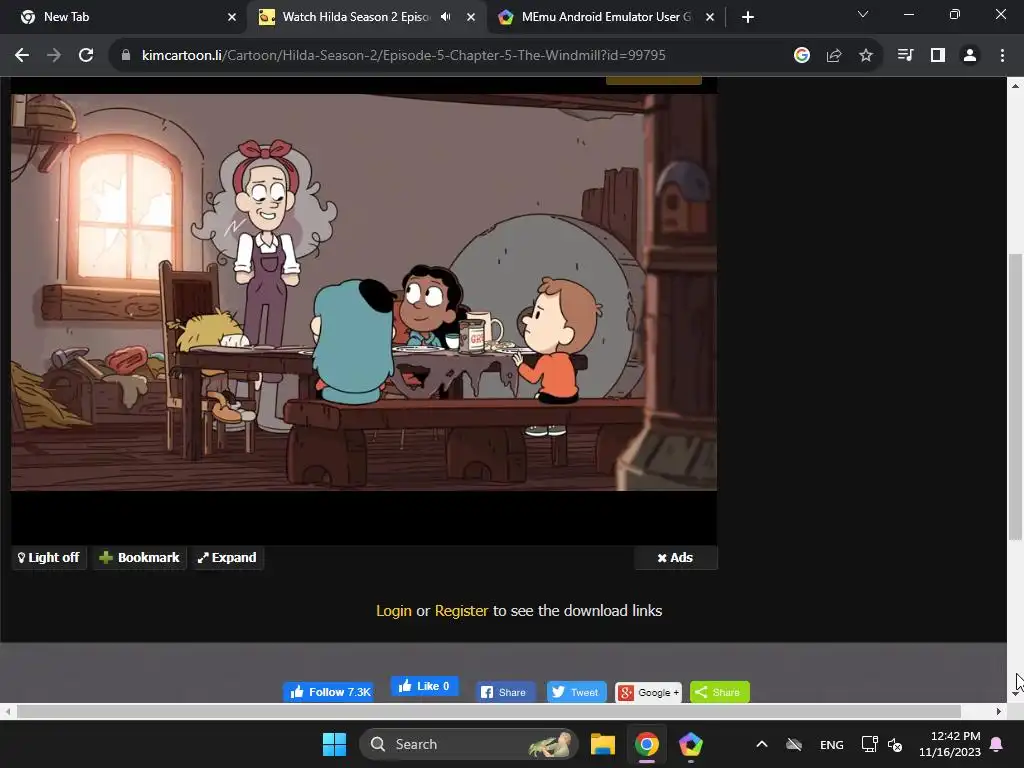View site information lock icon
The width and height of the screenshot is (1024, 768).
126,56
